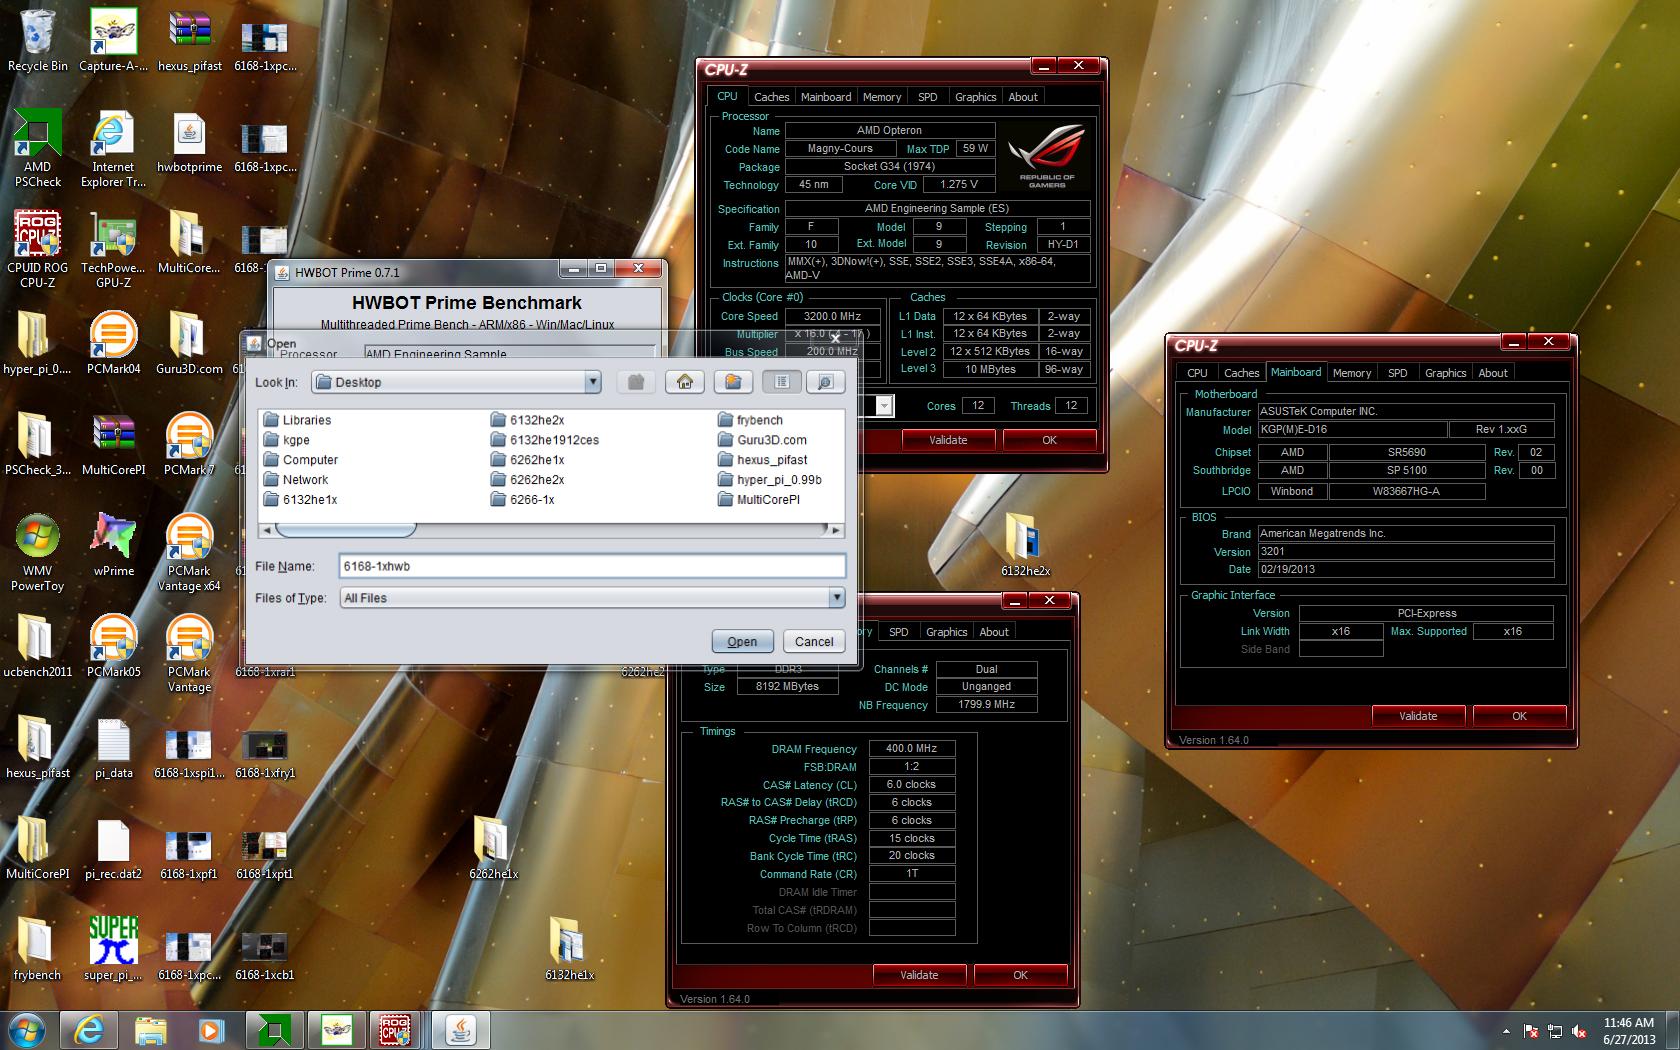Open the About tab in right CPU-Z window
Screen dimensions: 1680x1050
[x=1493, y=373]
